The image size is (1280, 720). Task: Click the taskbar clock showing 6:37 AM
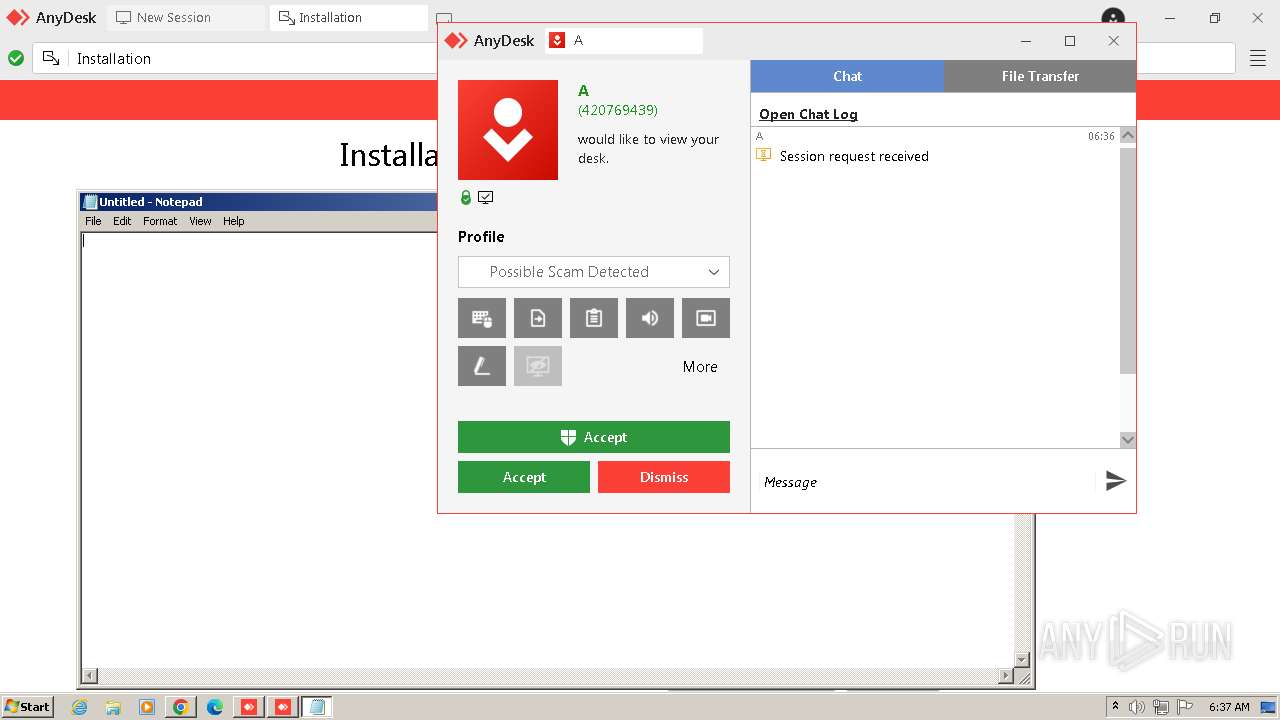1229,707
